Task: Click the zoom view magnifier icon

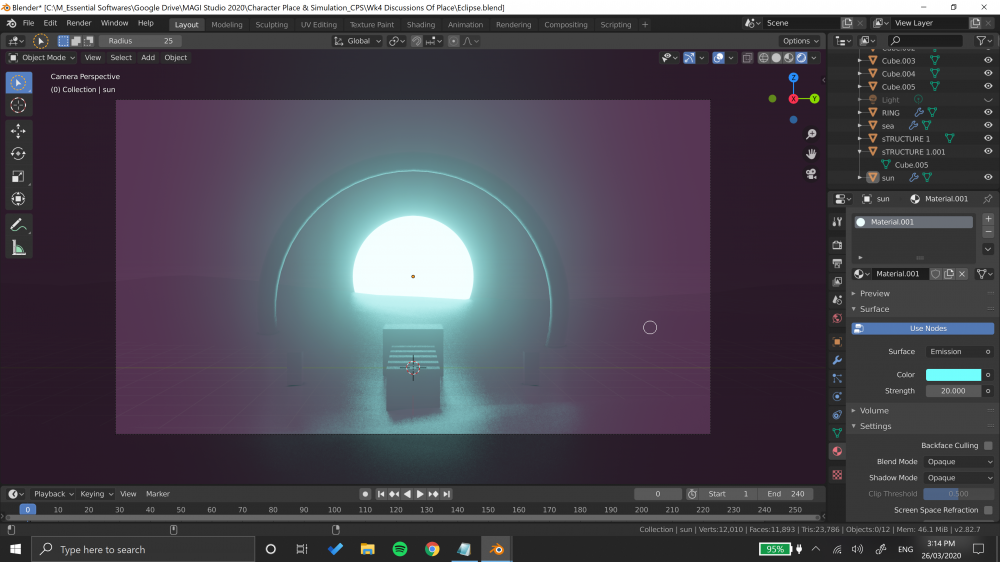Action: 811,134
